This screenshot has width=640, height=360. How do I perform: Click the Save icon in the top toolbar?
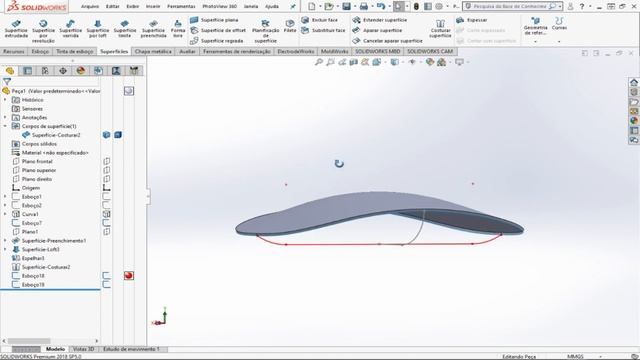pos(347,6)
